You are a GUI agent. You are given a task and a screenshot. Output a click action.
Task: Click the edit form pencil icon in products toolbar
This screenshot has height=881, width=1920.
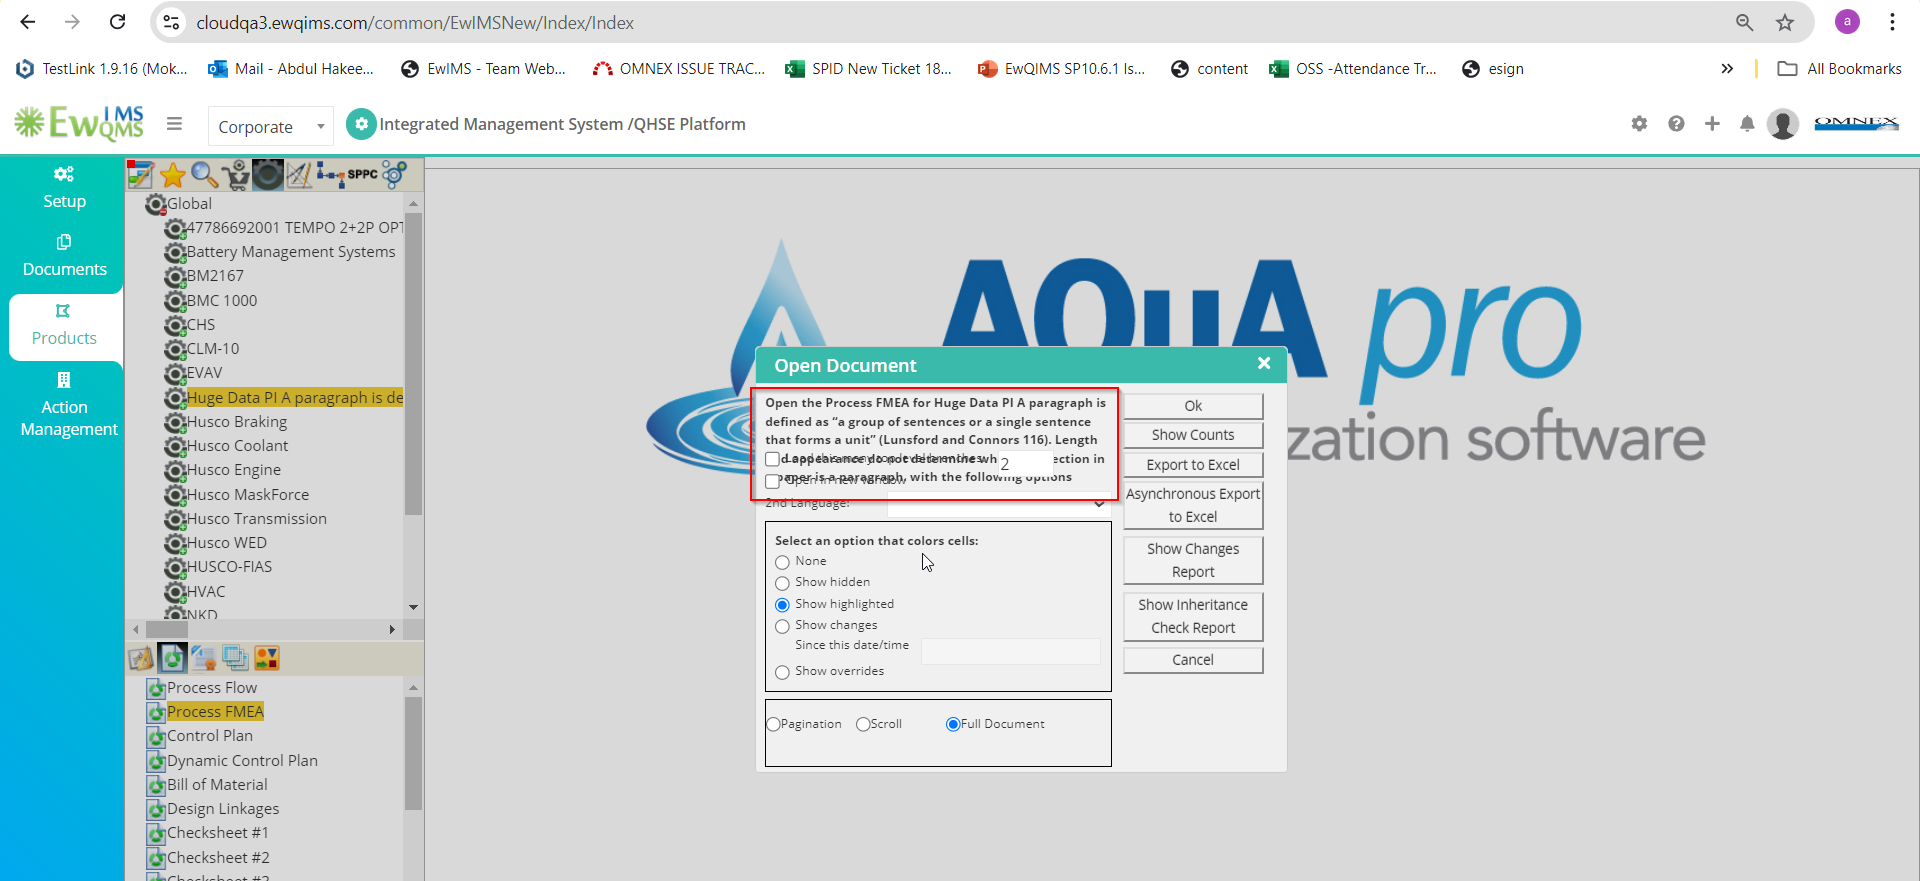141,175
